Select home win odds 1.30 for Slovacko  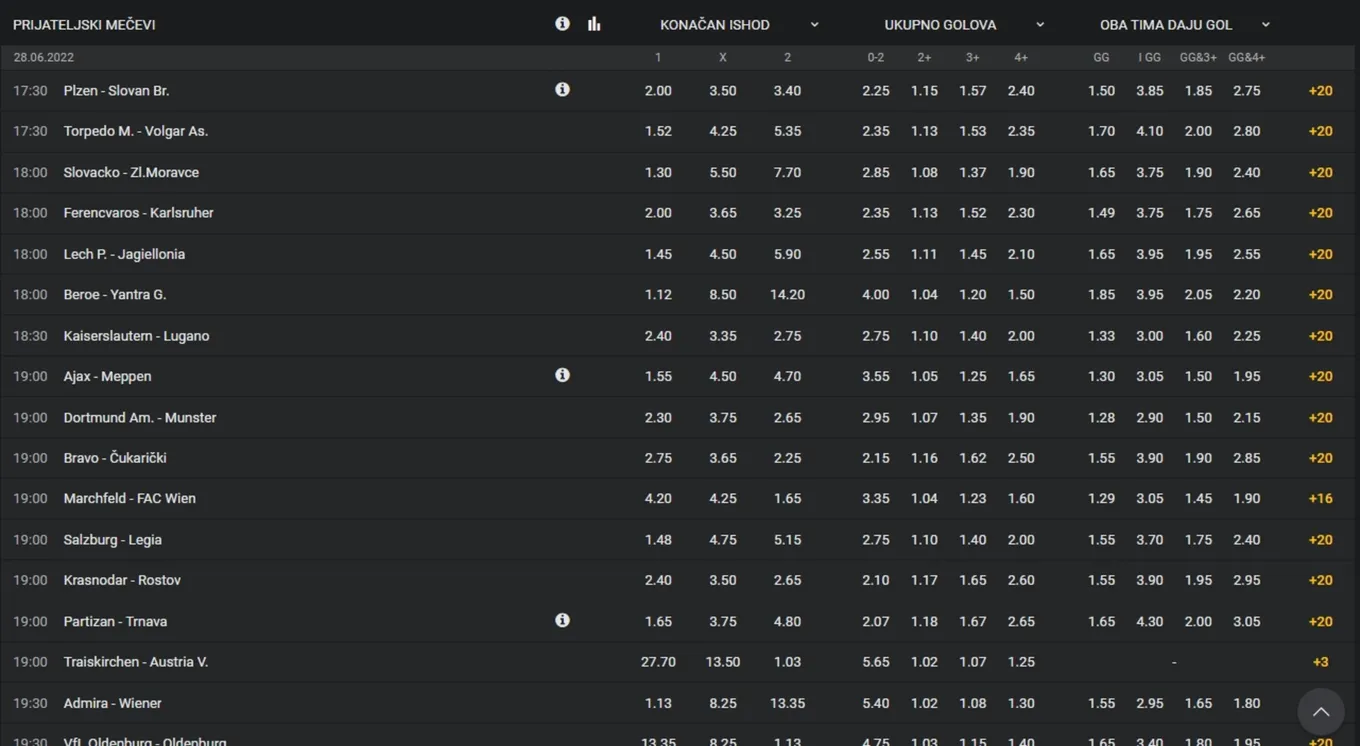pyautogui.click(x=658, y=172)
